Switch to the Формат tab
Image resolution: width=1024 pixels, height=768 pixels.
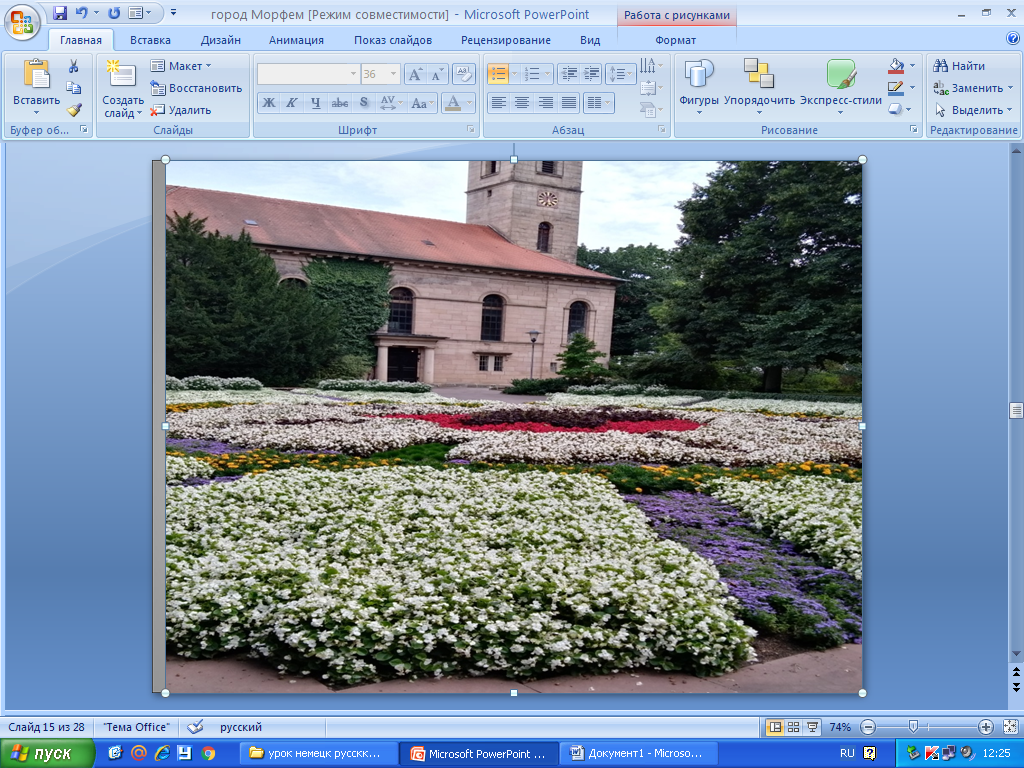coord(676,40)
